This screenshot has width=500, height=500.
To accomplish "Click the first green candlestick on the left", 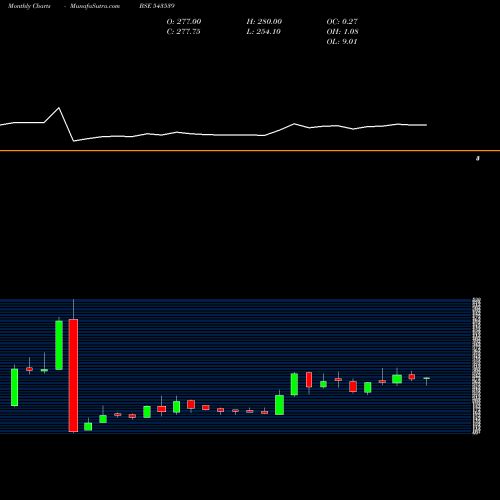I will point(15,387).
